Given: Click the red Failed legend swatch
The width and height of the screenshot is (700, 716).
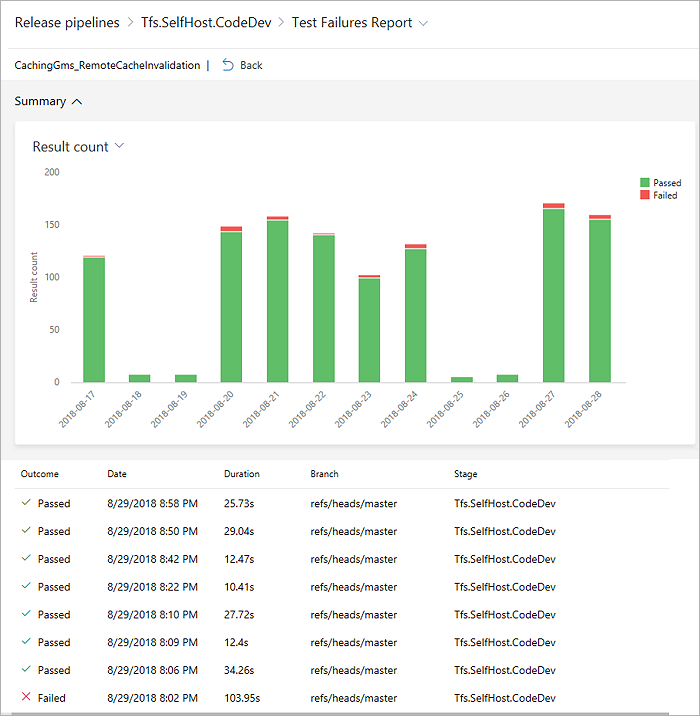Looking at the screenshot, I should 645,196.
